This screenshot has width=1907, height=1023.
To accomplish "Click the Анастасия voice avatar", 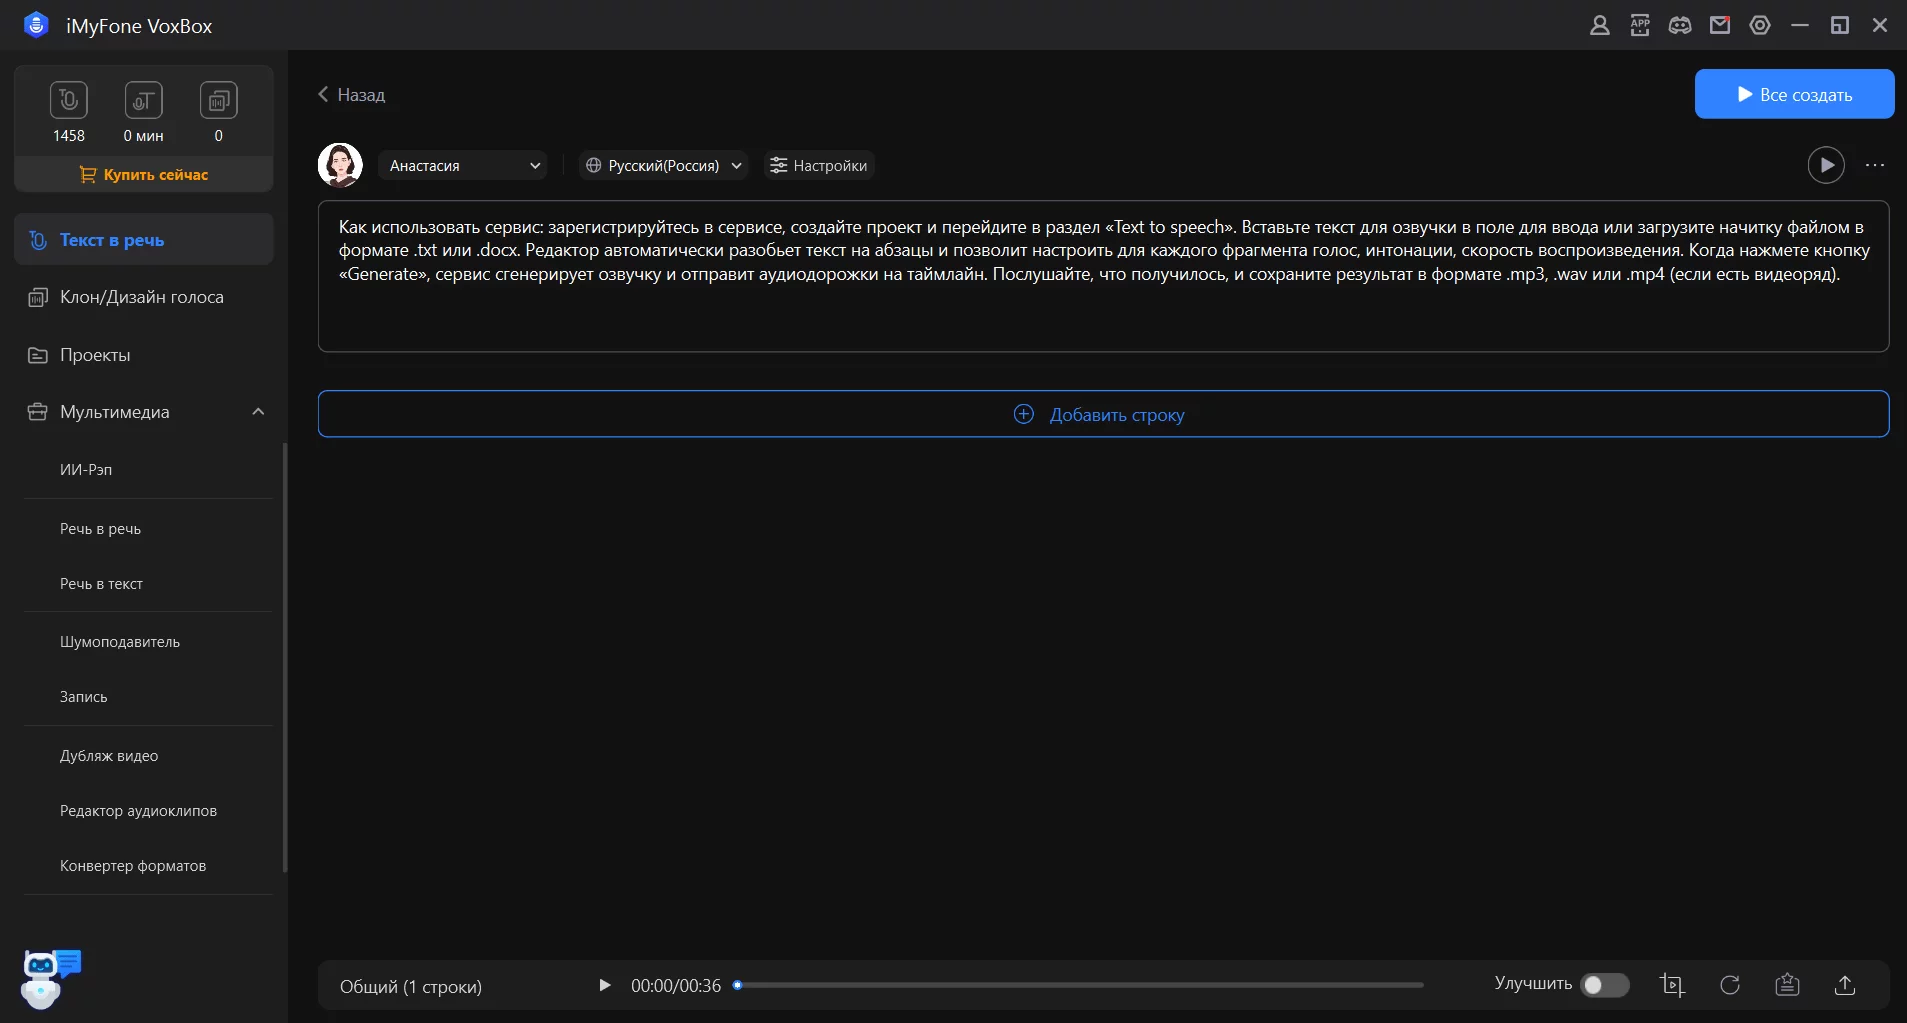I will (340, 165).
